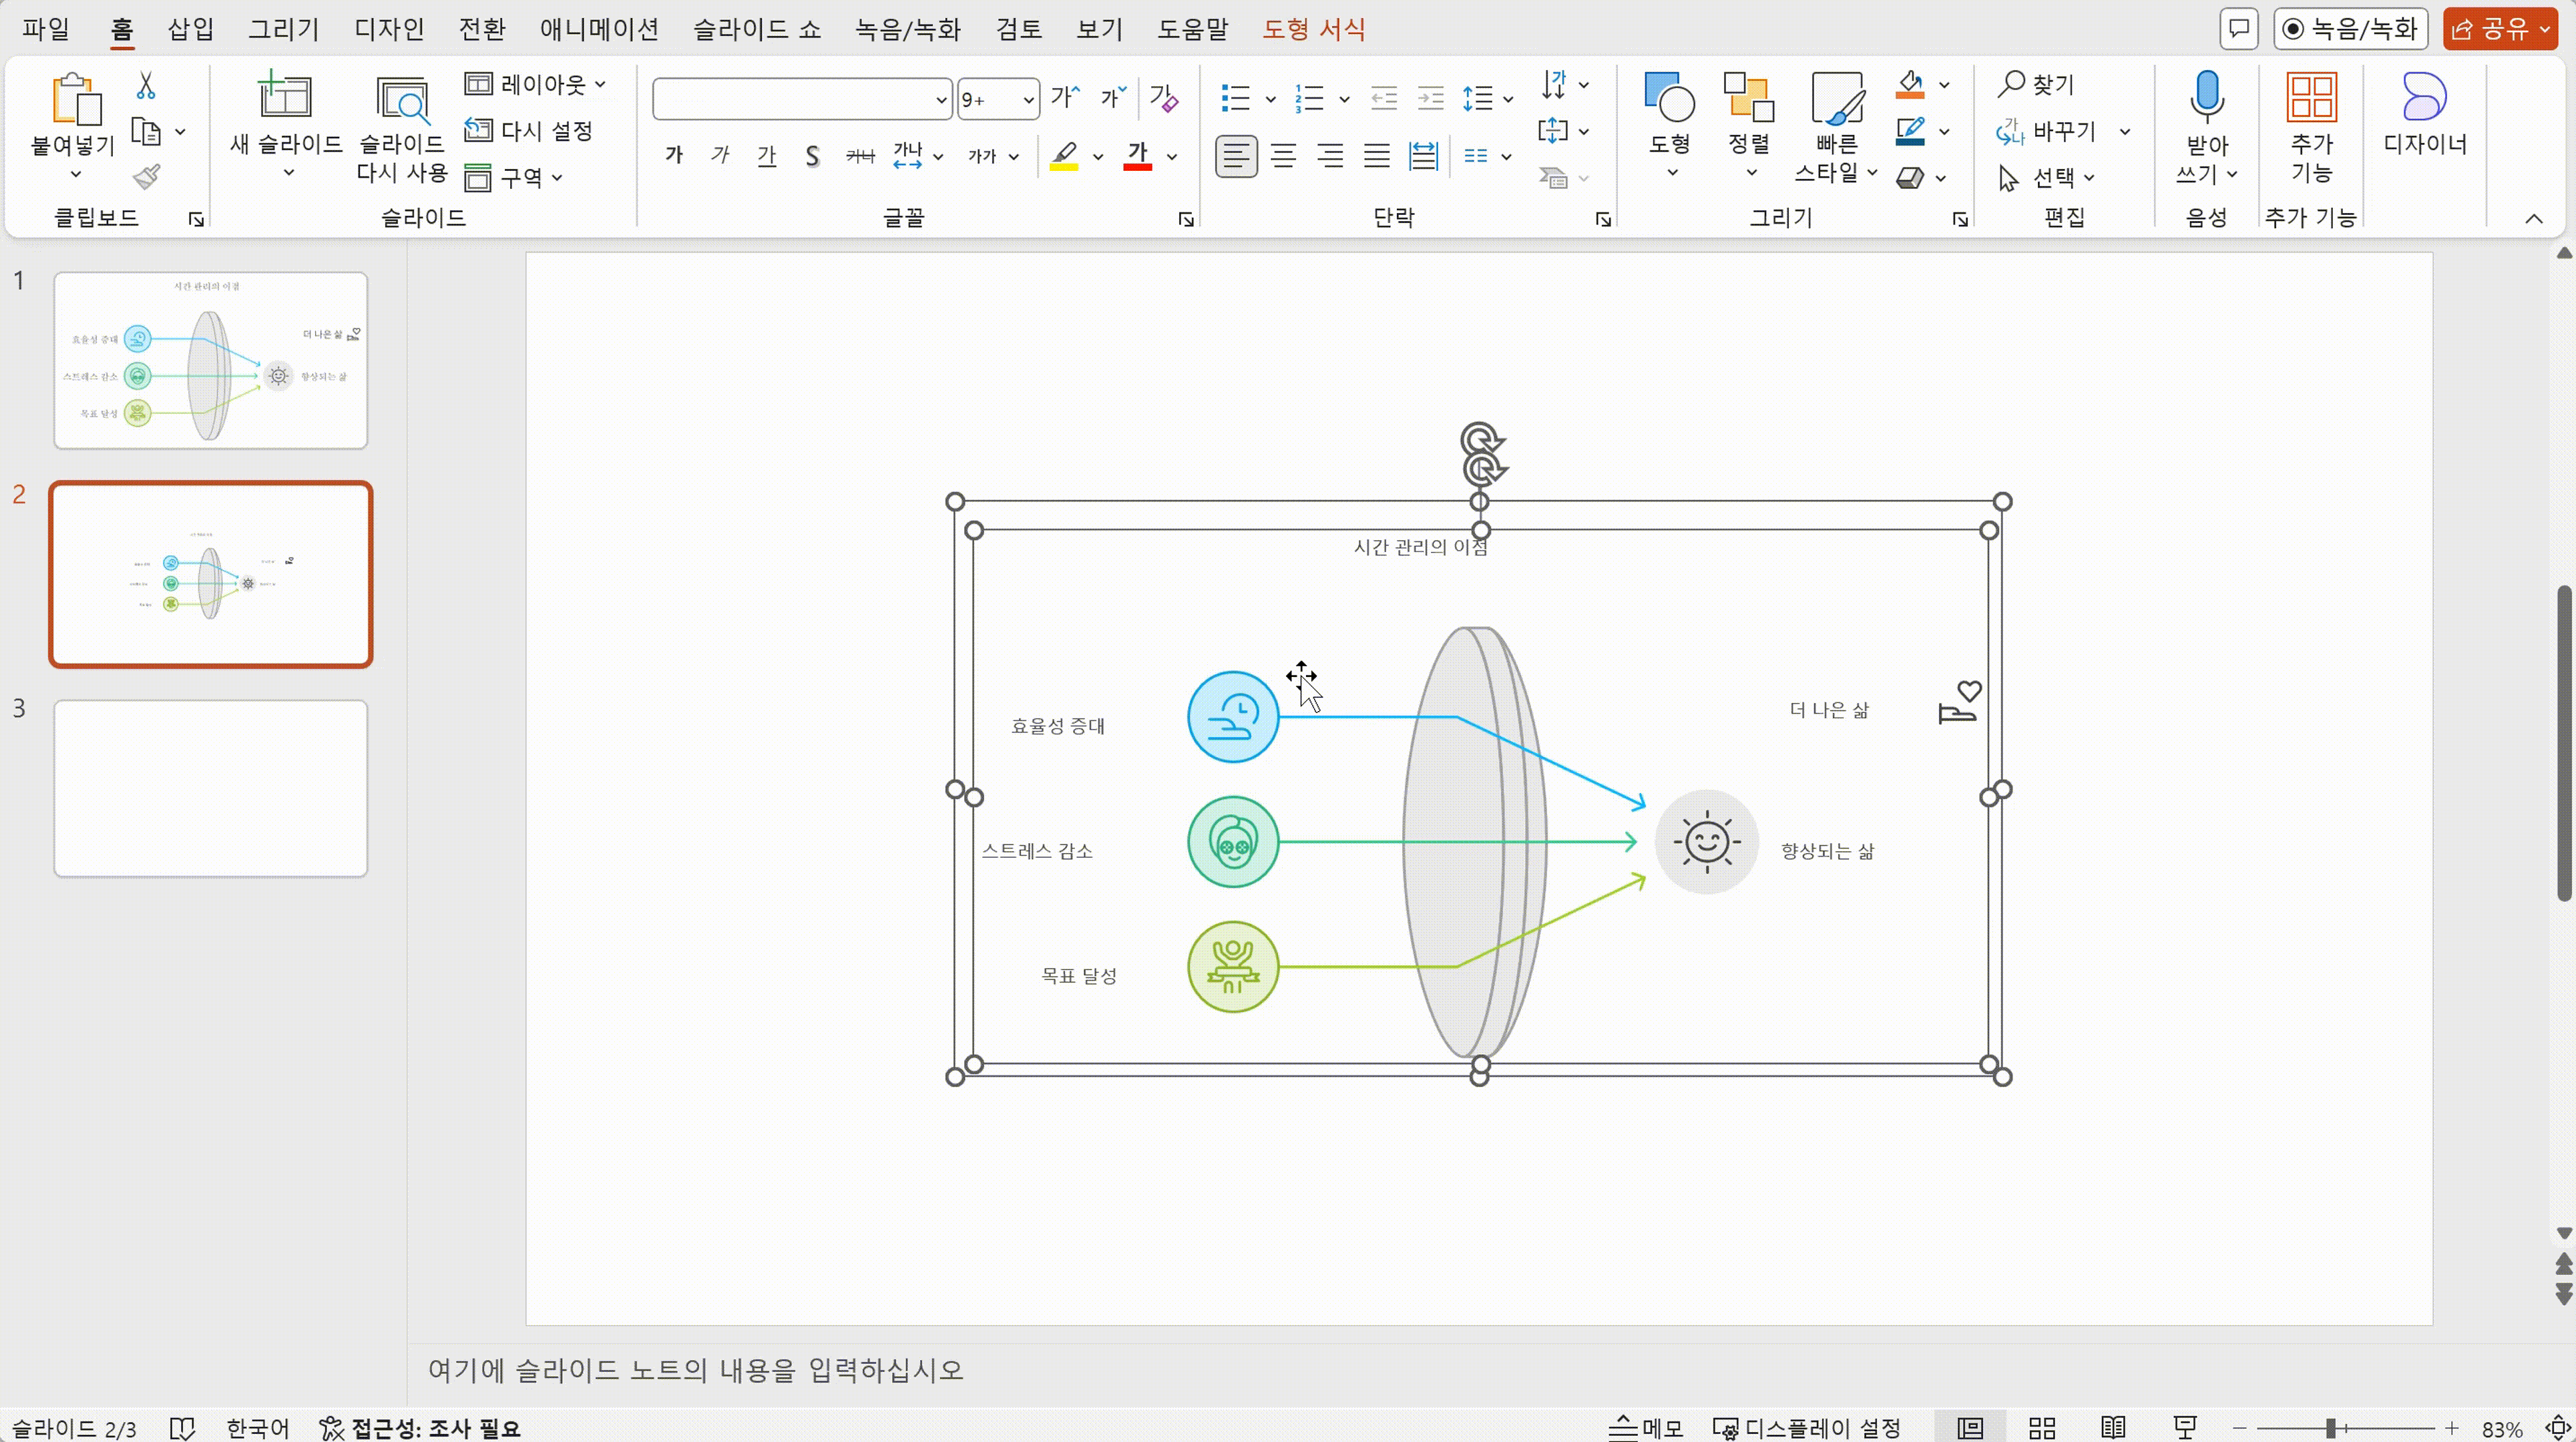The width and height of the screenshot is (2576, 1442).
Task: Decrease list indent level icon
Action: pos(1384,98)
